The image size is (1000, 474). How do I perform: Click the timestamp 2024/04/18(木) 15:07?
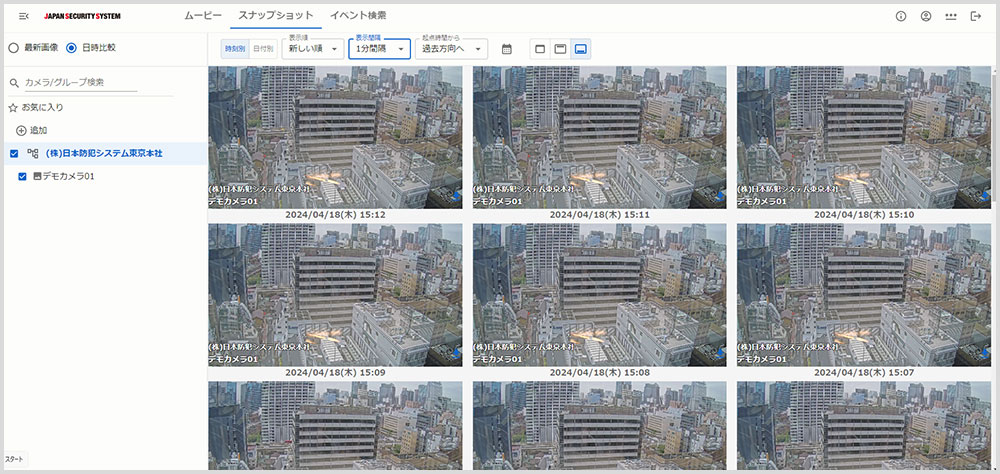[x=864, y=372]
